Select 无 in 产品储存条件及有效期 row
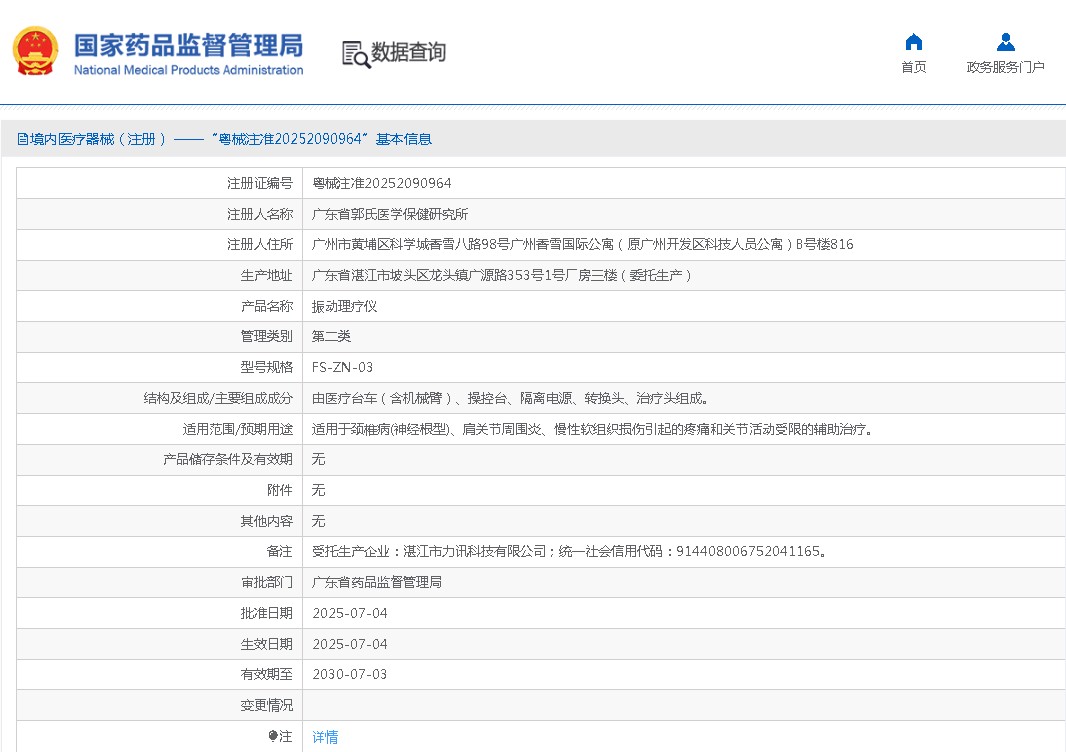The height and width of the screenshot is (752, 1066). click(318, 460)
